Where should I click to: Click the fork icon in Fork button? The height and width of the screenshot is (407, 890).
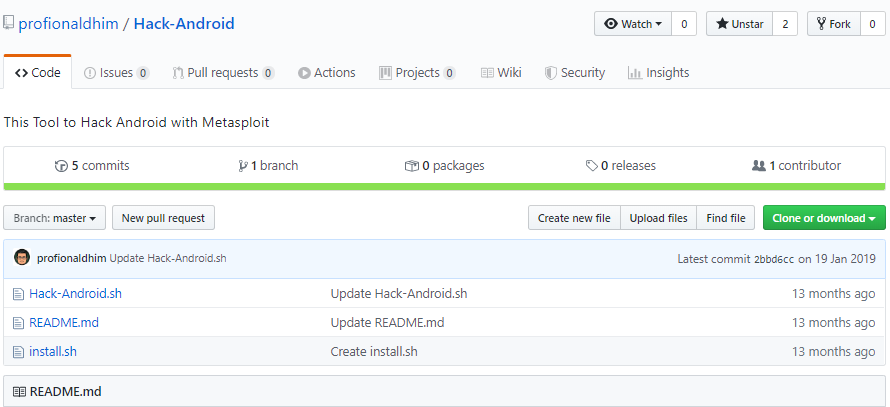click(821, 24)
